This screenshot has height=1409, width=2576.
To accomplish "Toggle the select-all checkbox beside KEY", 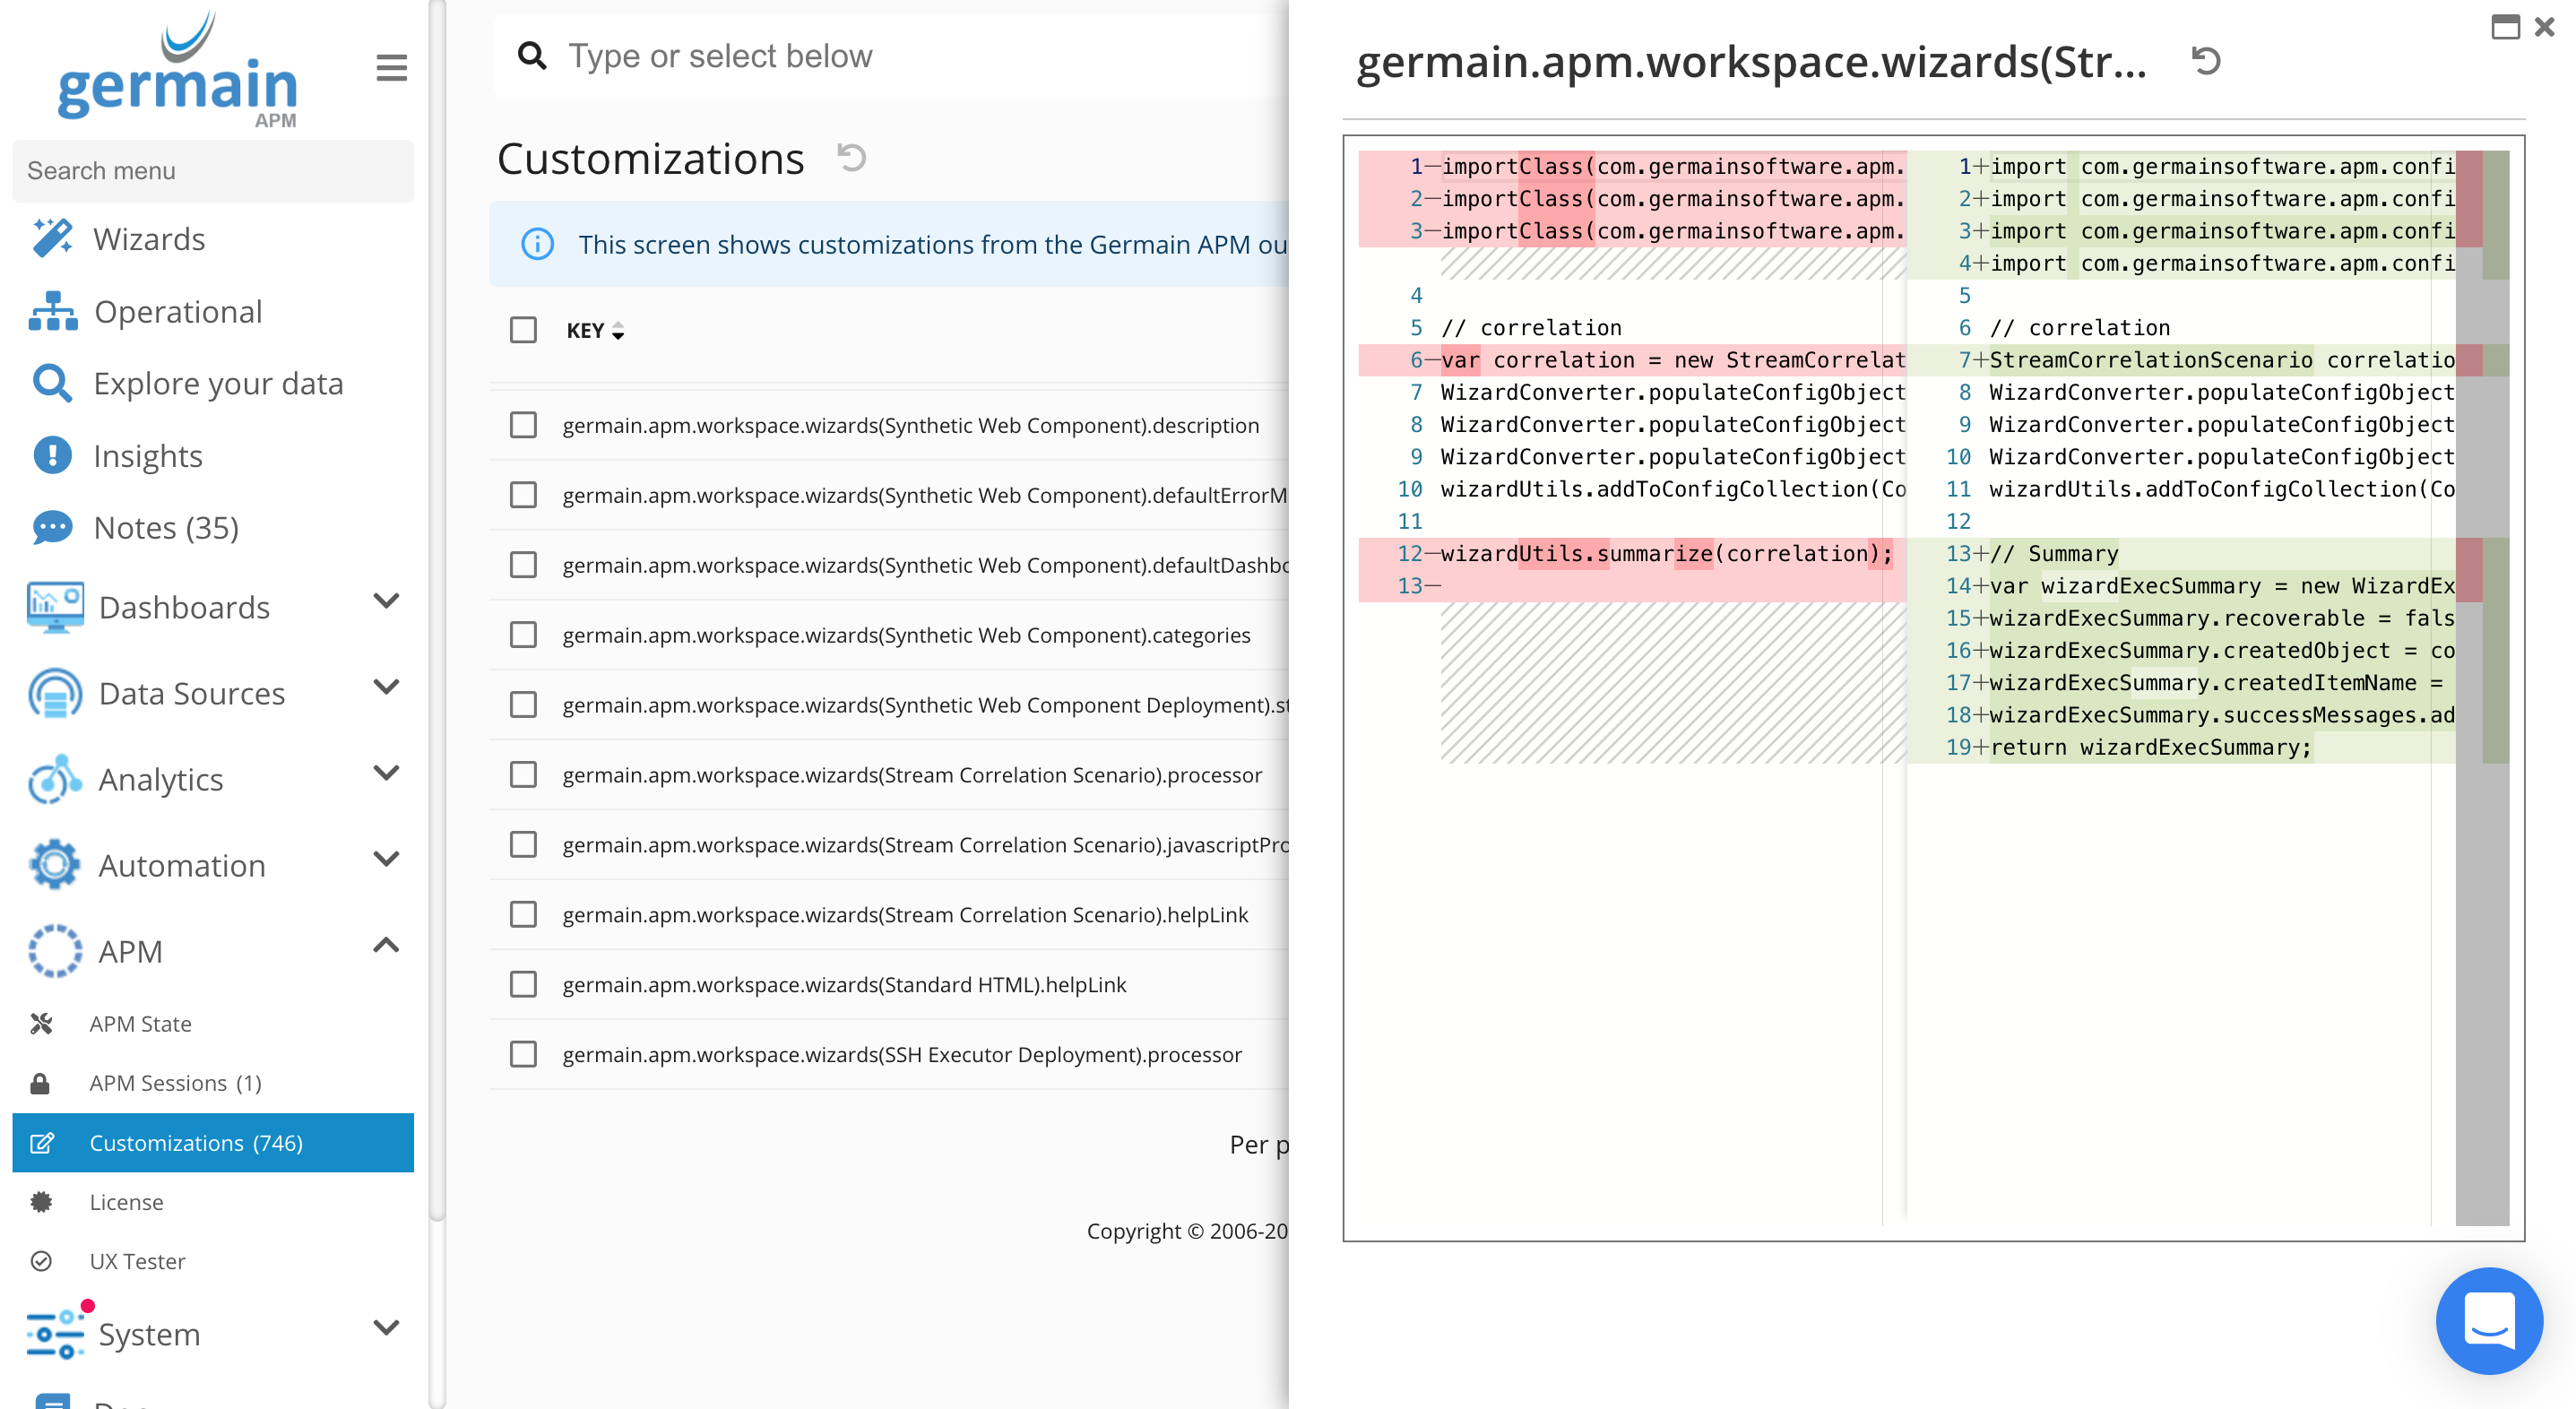I will tap(523, 330).
